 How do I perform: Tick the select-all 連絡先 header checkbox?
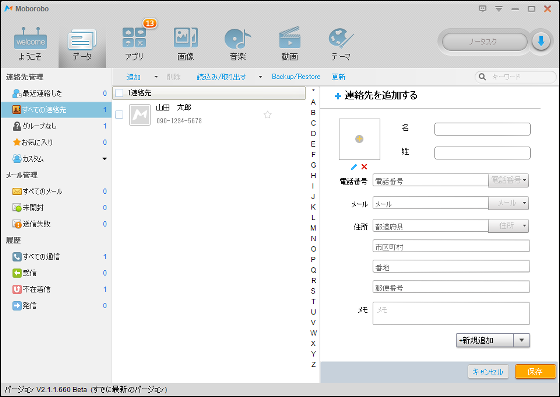[119, 93]
